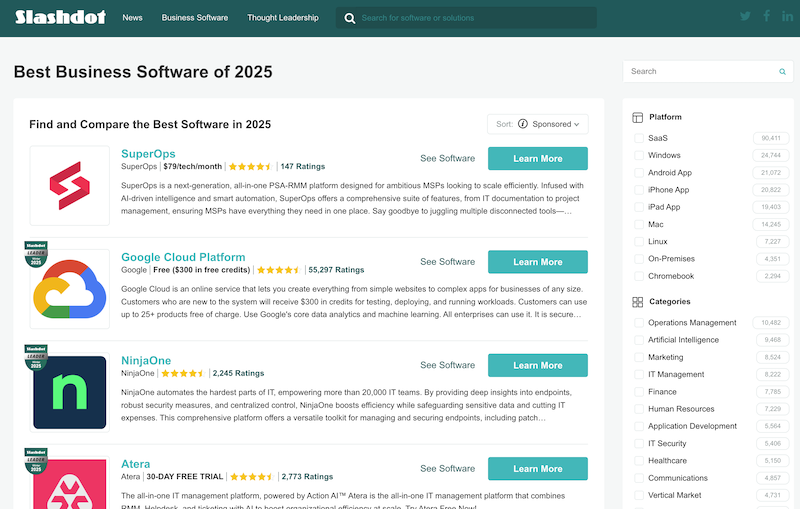Image resolution: width=800 pixels, height=509 pixels.
Task: Open the Slashdot logo home link
Action: click(x=60, y=17)
